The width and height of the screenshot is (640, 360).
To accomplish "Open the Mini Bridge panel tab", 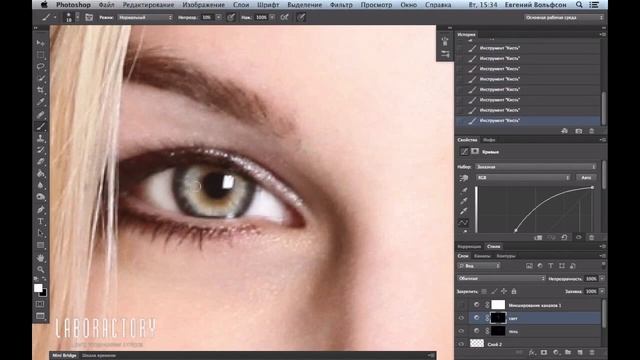I will (64, 356).
